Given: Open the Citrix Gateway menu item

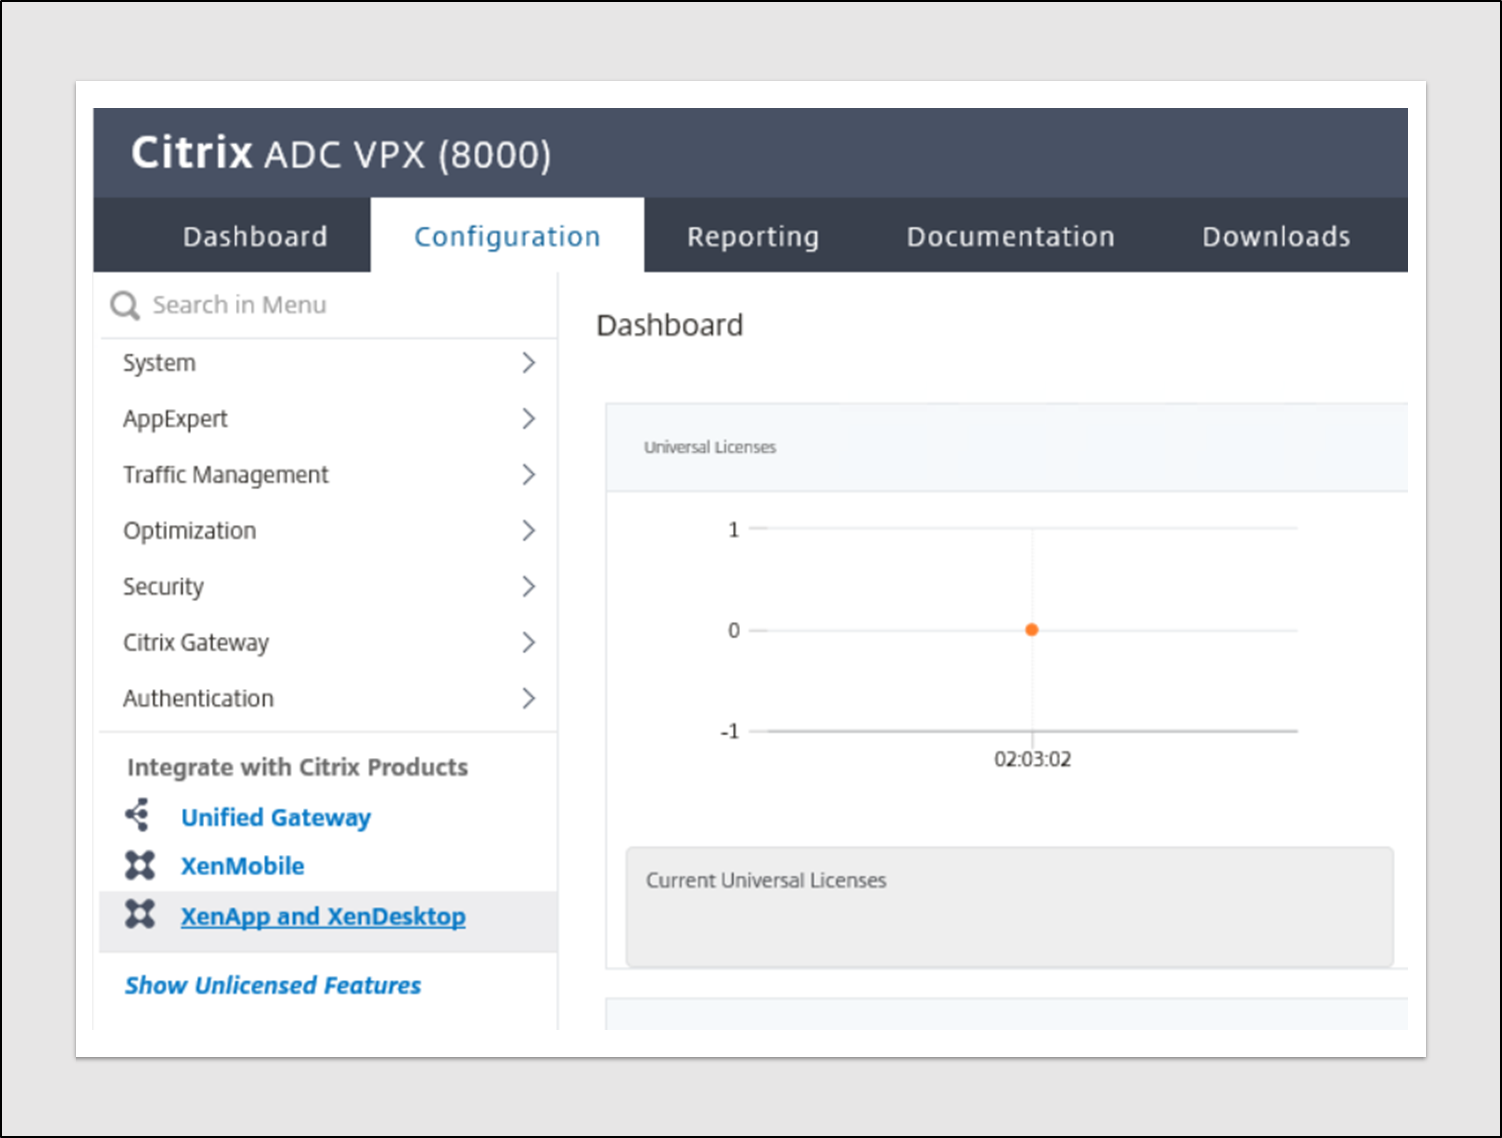Looking at the screenshot, I should click(x=196, y=643).
